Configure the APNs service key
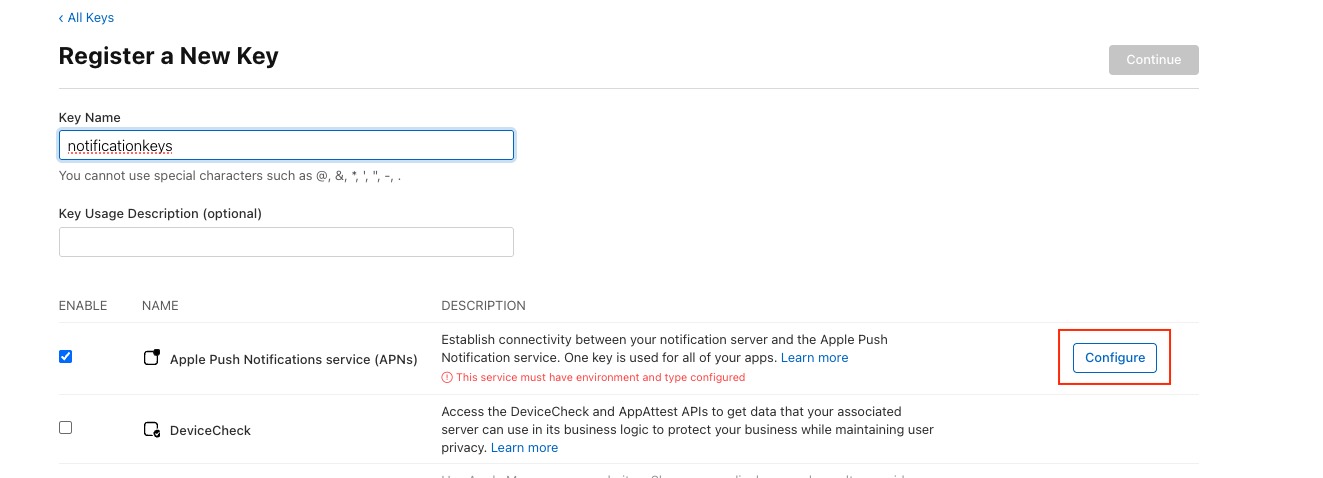This screenshot has height=478, width=1323. click(1114, 358)
